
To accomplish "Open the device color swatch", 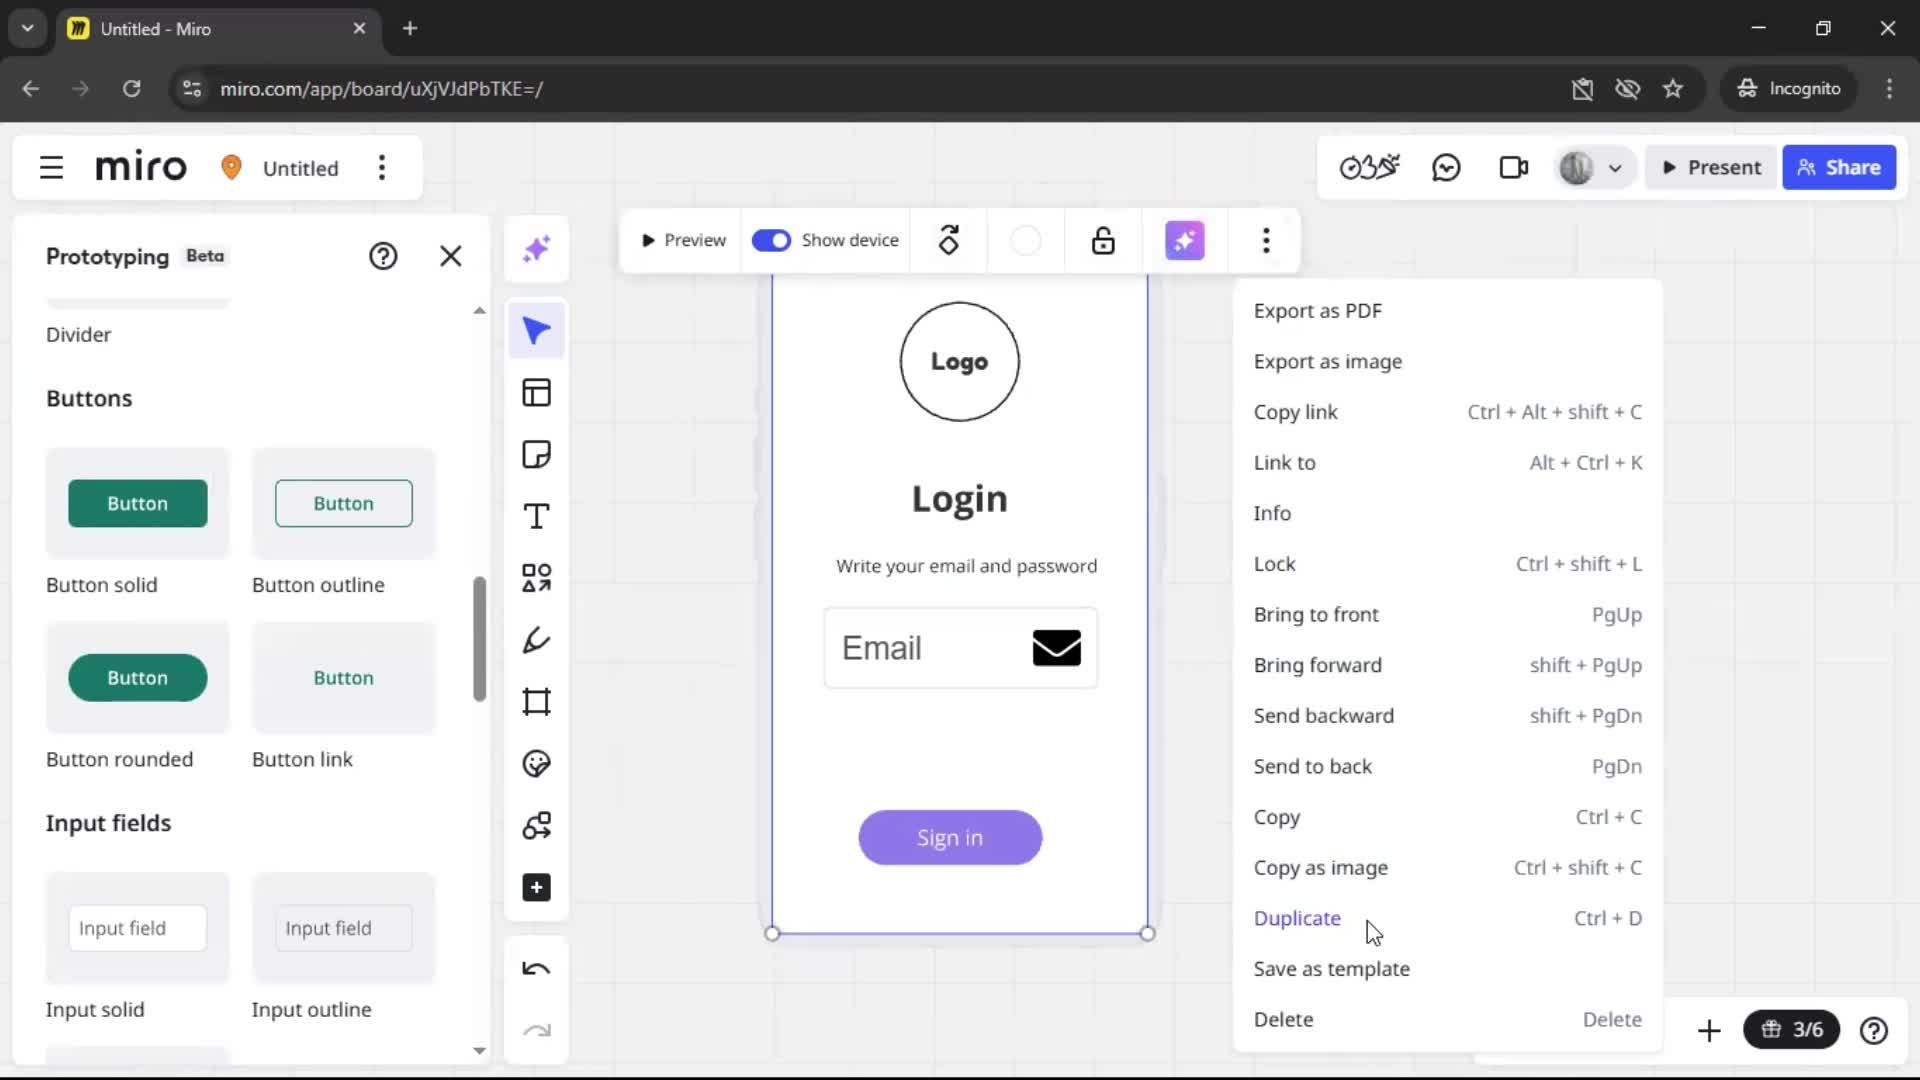I will (1026, 240).
